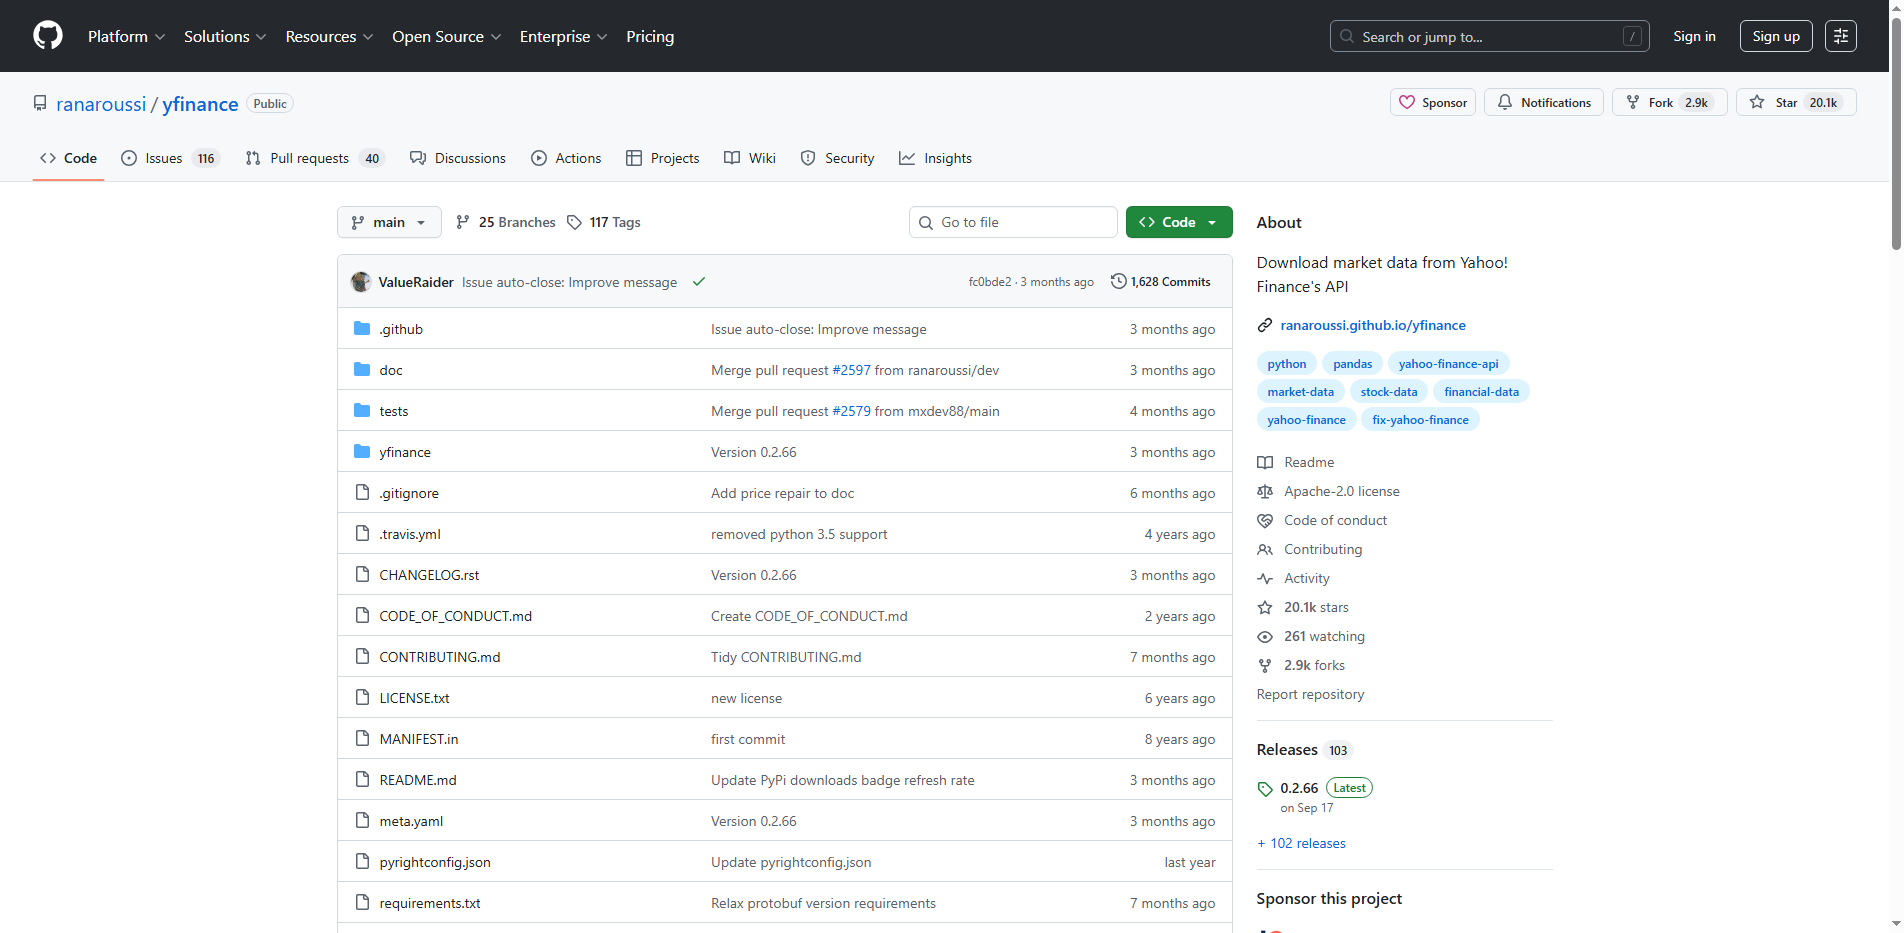The image size is (1904, 933).
Task: Open the tests folder icon
Action: point(362,410)
